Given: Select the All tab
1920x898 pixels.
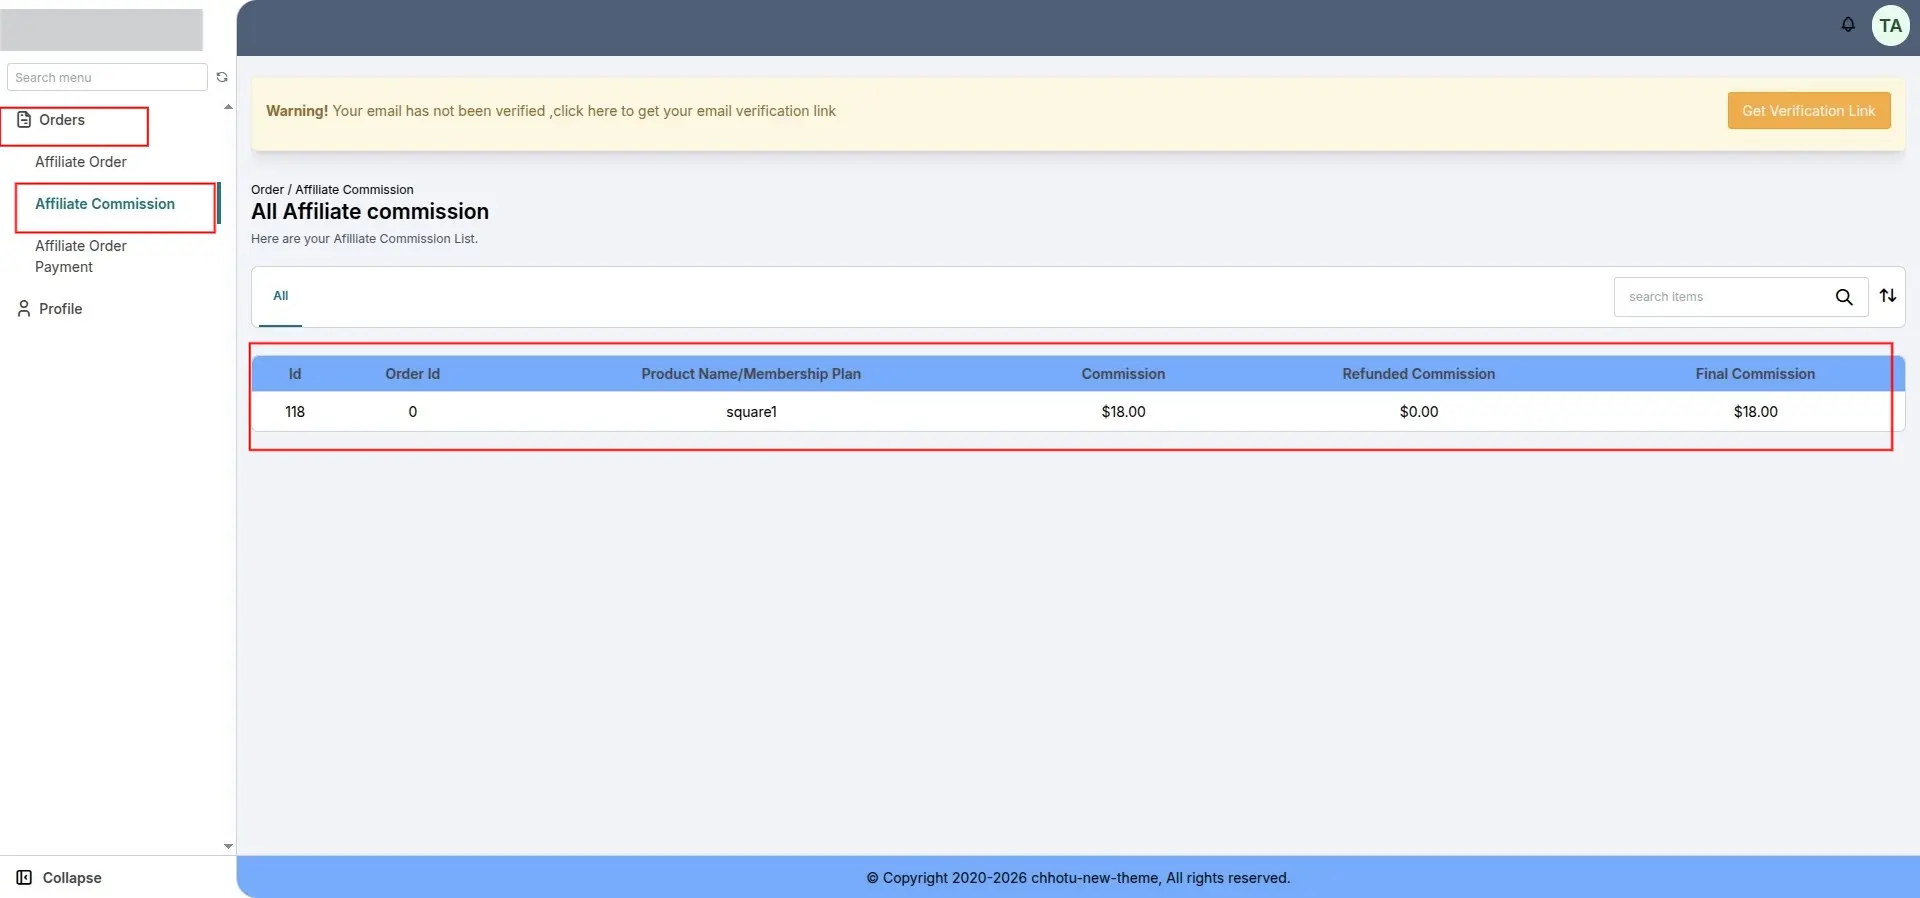Looking at the screenshot, I should (x=280, y=296).
